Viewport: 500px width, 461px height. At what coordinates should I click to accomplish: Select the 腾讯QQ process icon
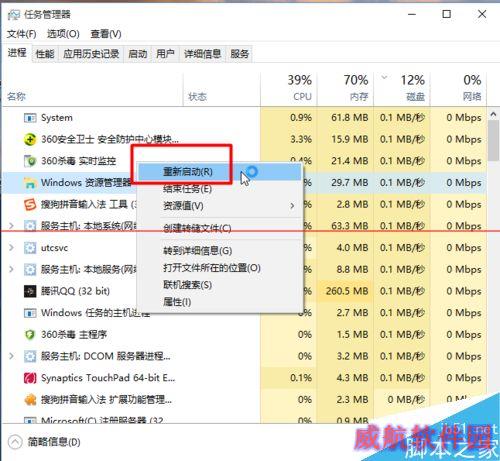(30, 291)
